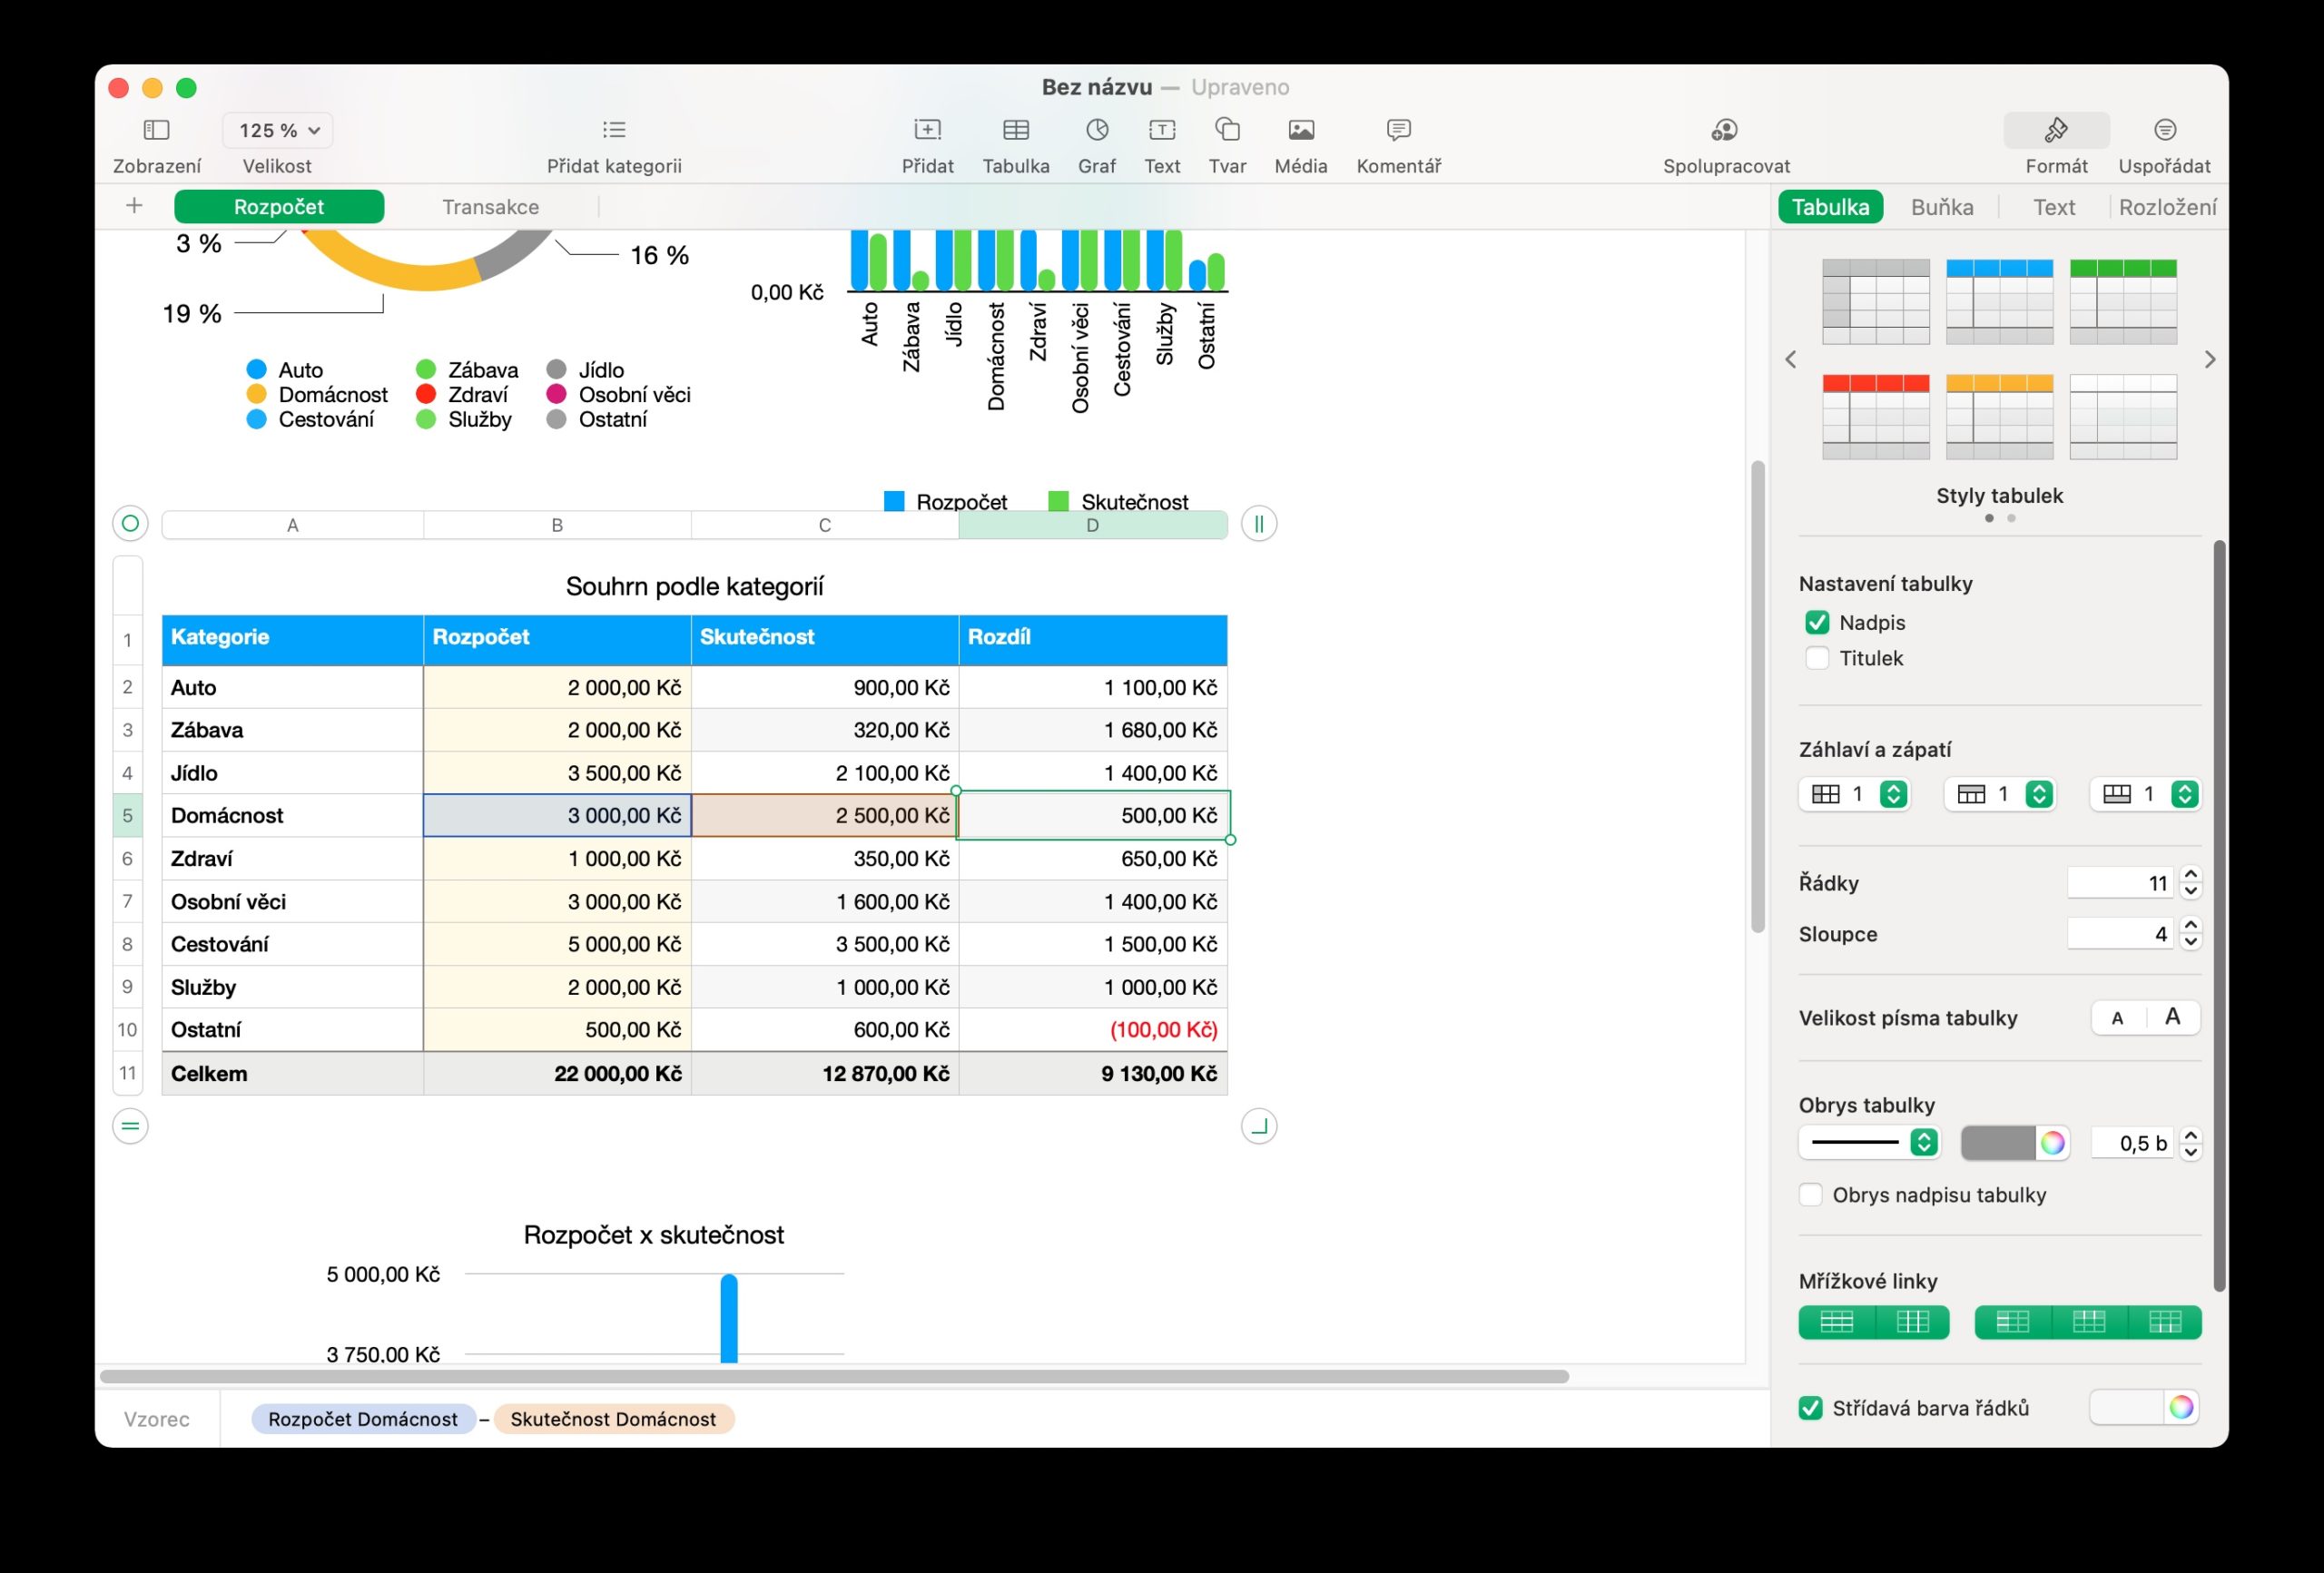Open the 125 % zoom dropdown
2324x1573 pixels.
(278, 130)
